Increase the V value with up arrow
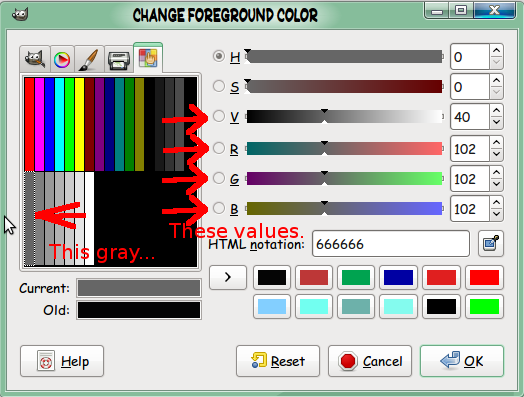This screenshot has height=397, width=524. [x=496, y=111]
